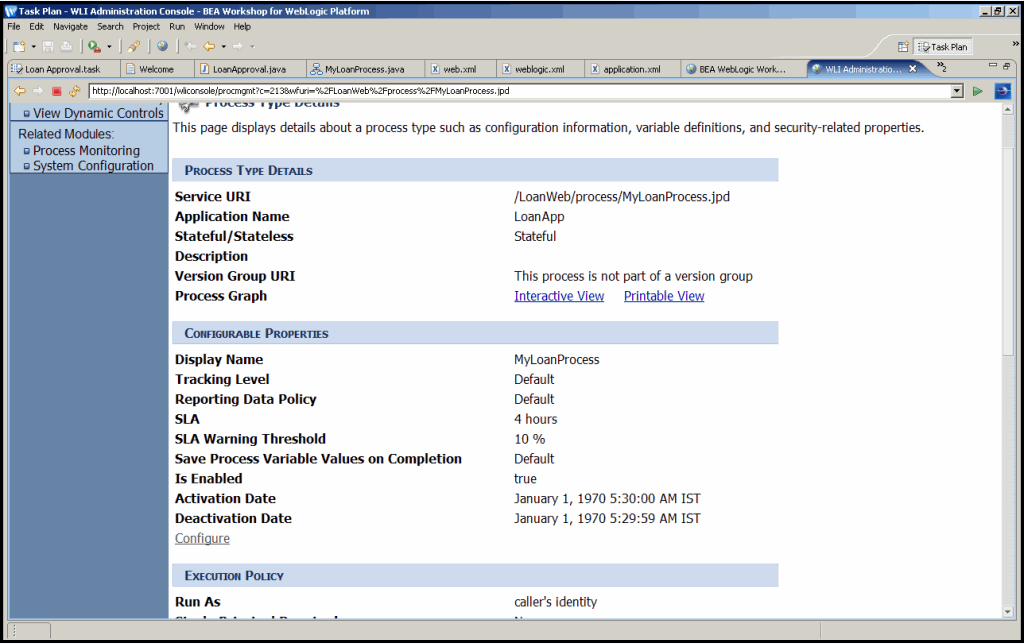Image resolution: width=1024 pixels, height=644 pixels.
Task: Click the flashlight Search toolbar icon
Action: [x=134, y=46]
